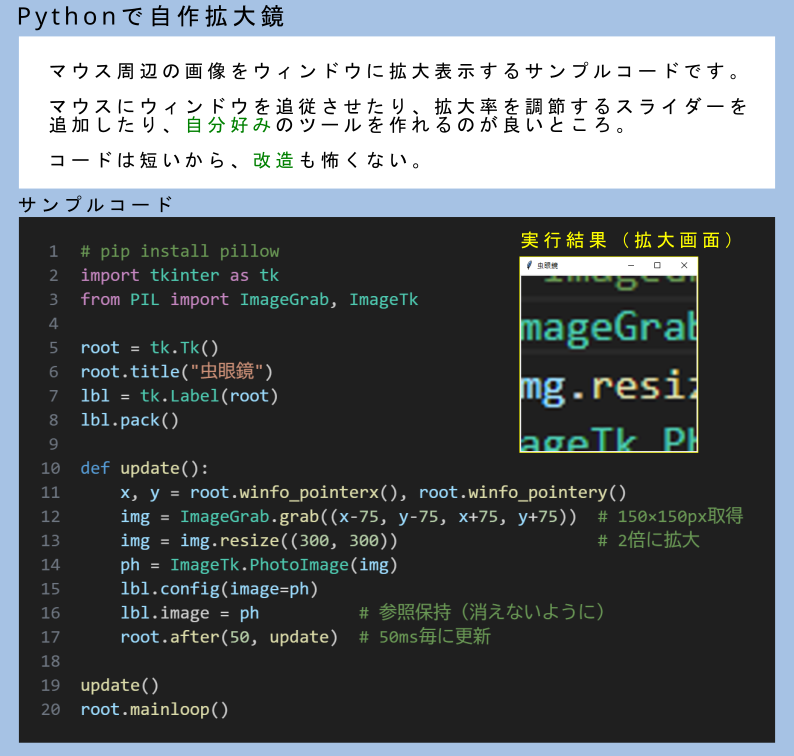Image resolution: width=794 pixels, height=756 pixels.
Task: Click "root.winfo_pointerx()" in line 11
Action: 294,492
